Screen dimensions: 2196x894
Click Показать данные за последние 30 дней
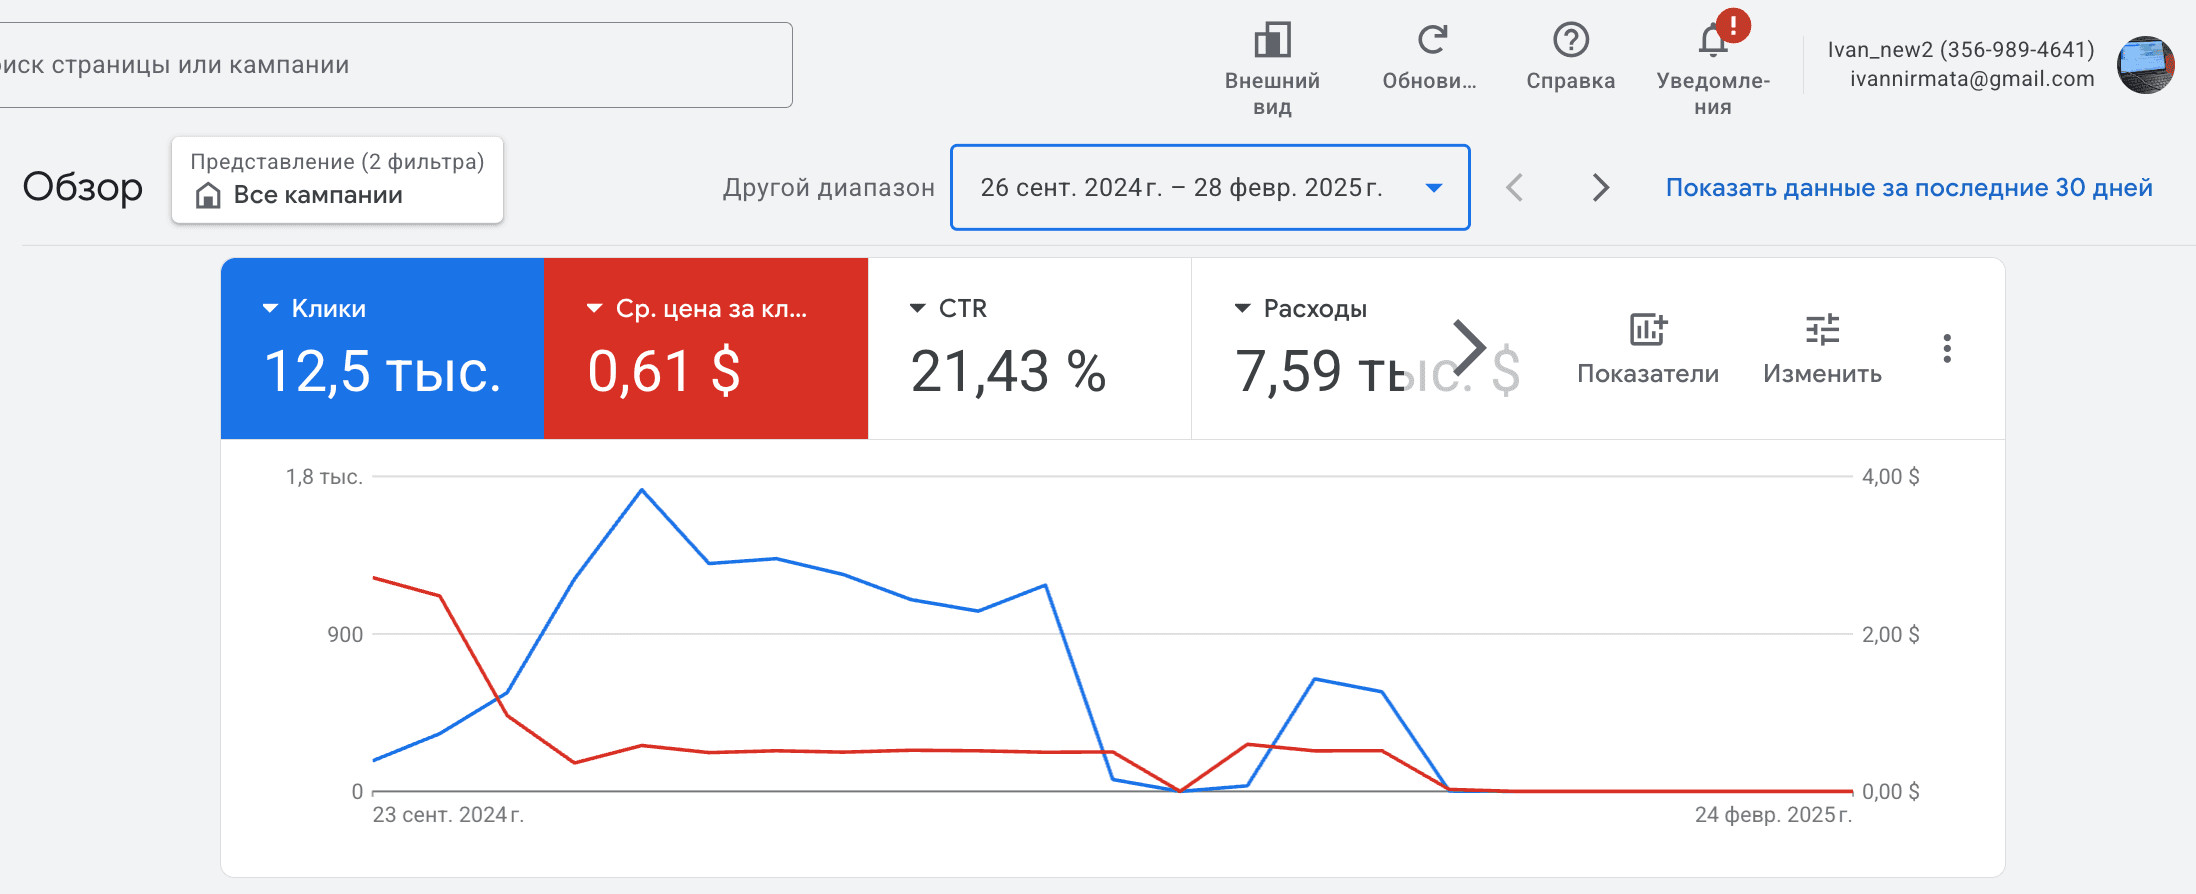point(1909,187)
